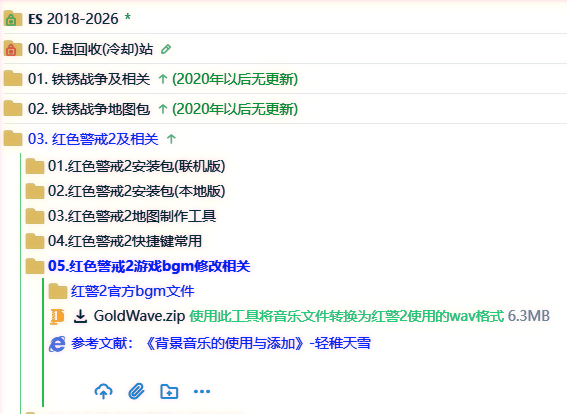The image size is (567, 414).
Task: Open the 红警2官方bgm文件 folder
Action: pos(132,291)
